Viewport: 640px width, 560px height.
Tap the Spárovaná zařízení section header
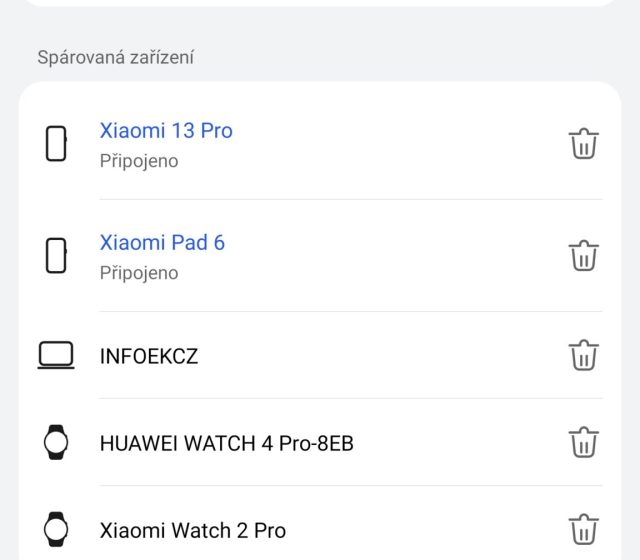pos(116,57)
